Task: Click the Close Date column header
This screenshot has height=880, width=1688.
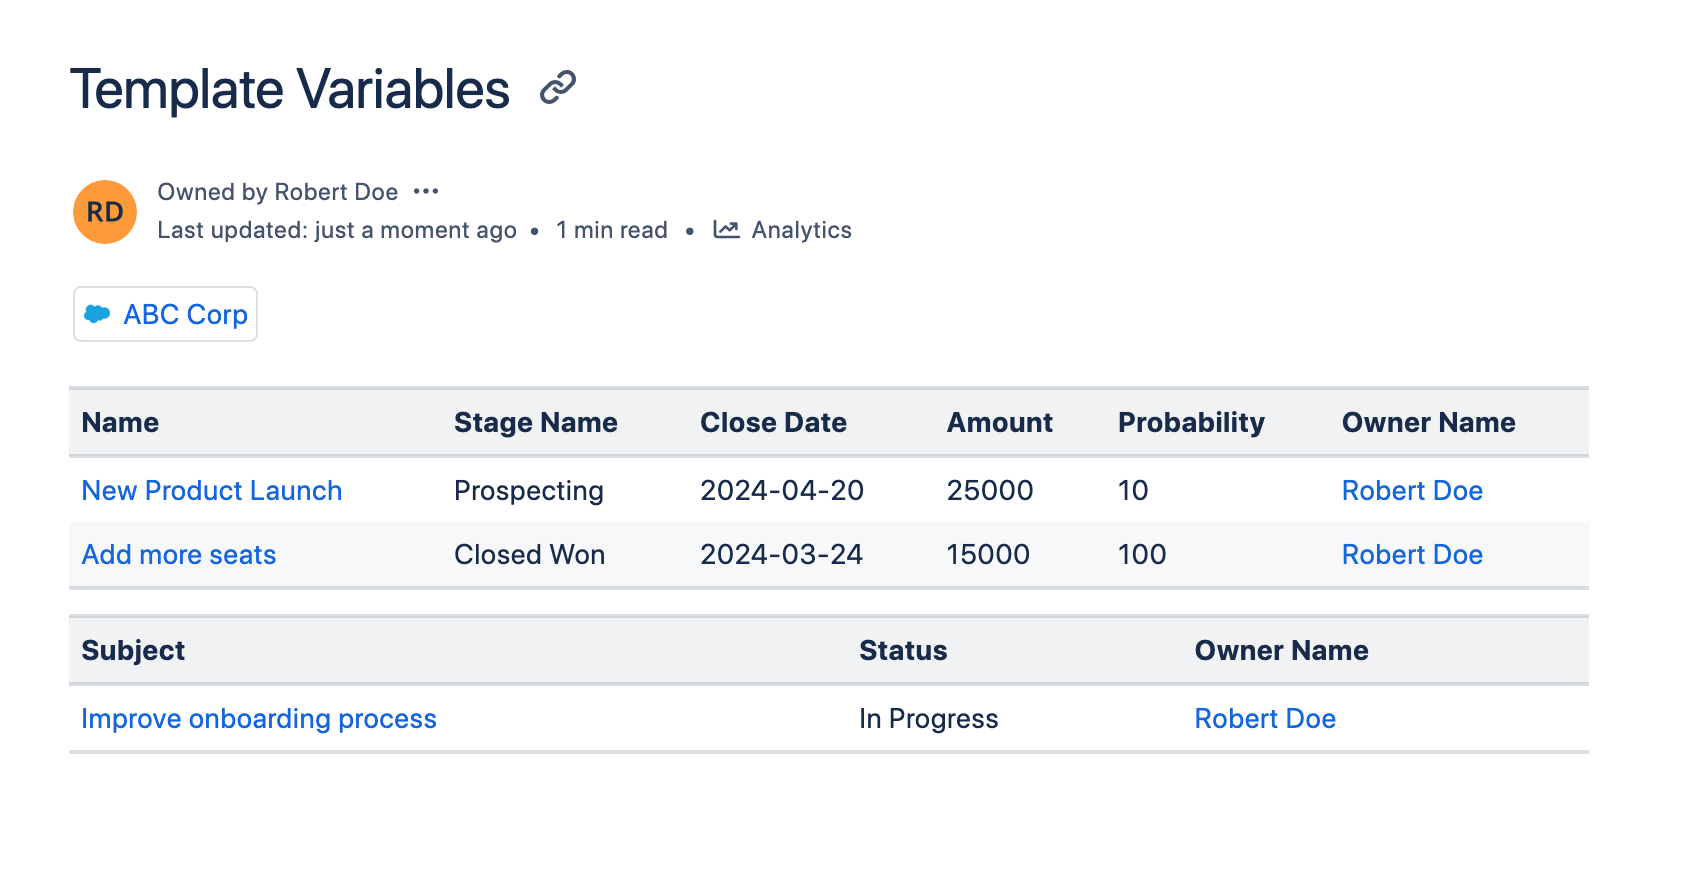Action: pyautogui.click(x=773, y=422)
